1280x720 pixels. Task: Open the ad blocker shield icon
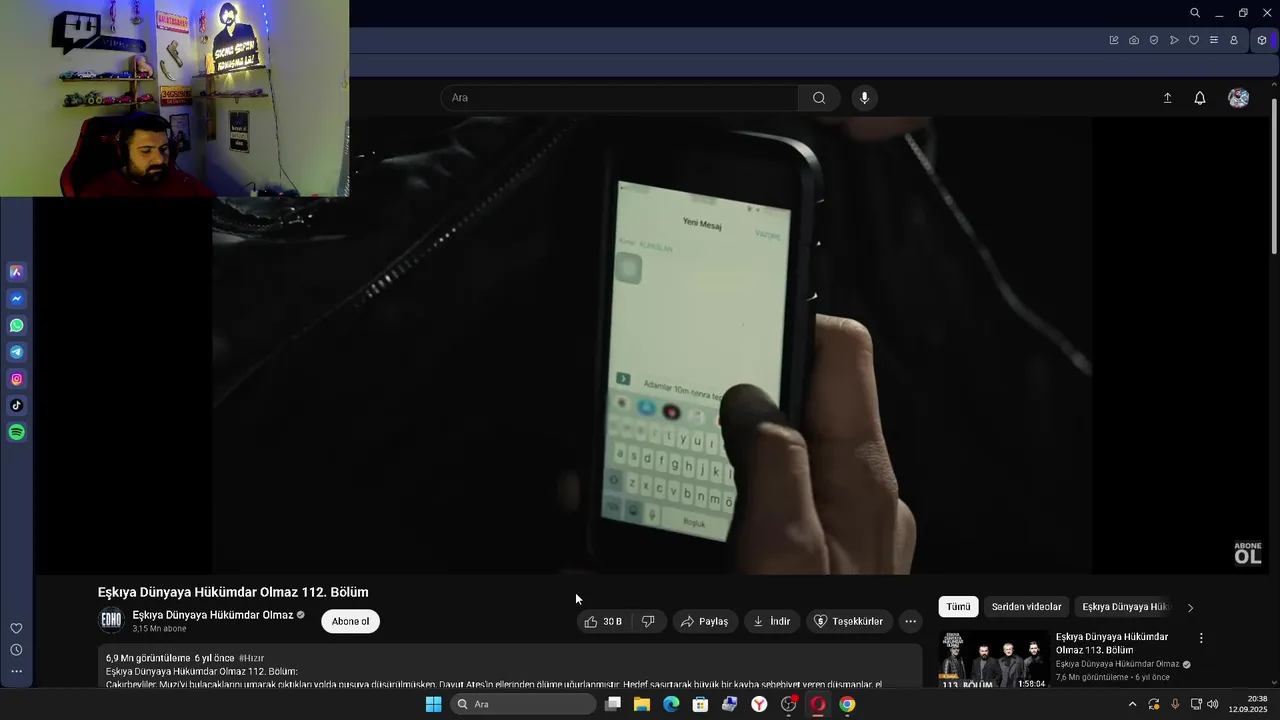click(x=1154, y=40)
